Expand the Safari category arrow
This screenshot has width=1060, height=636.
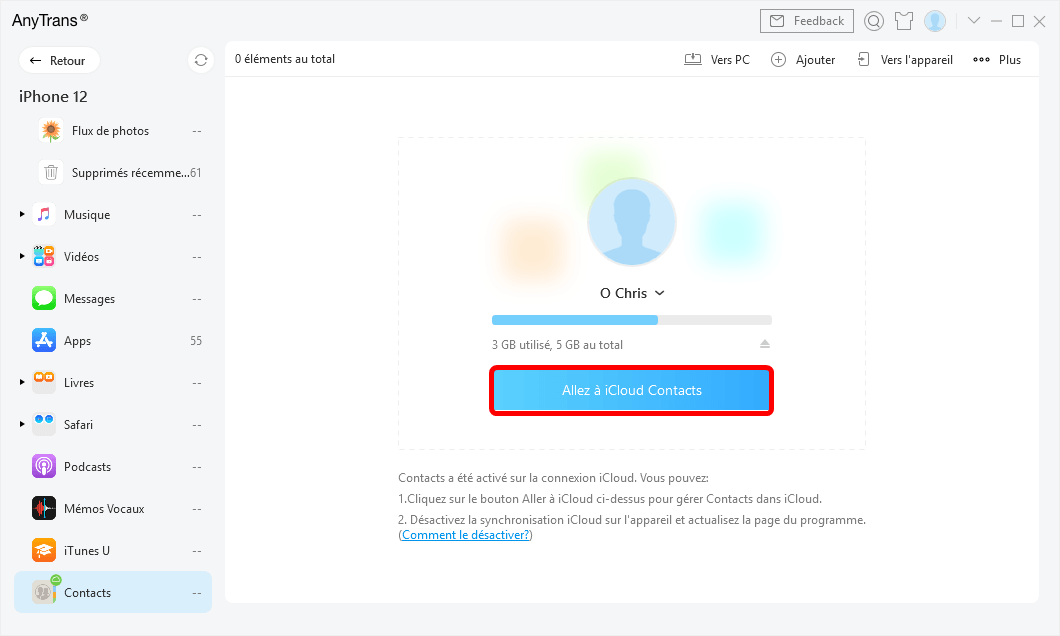tap(22, 424)
